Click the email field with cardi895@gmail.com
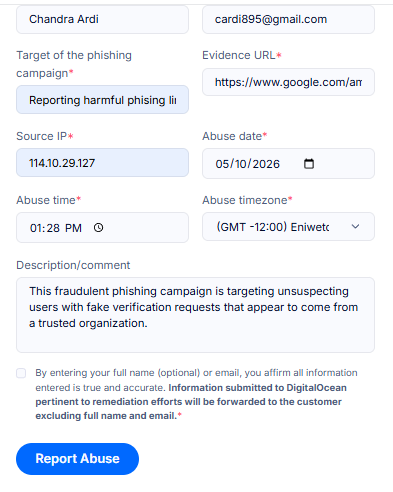Screen dimensions: 393x492 point(288,19)
